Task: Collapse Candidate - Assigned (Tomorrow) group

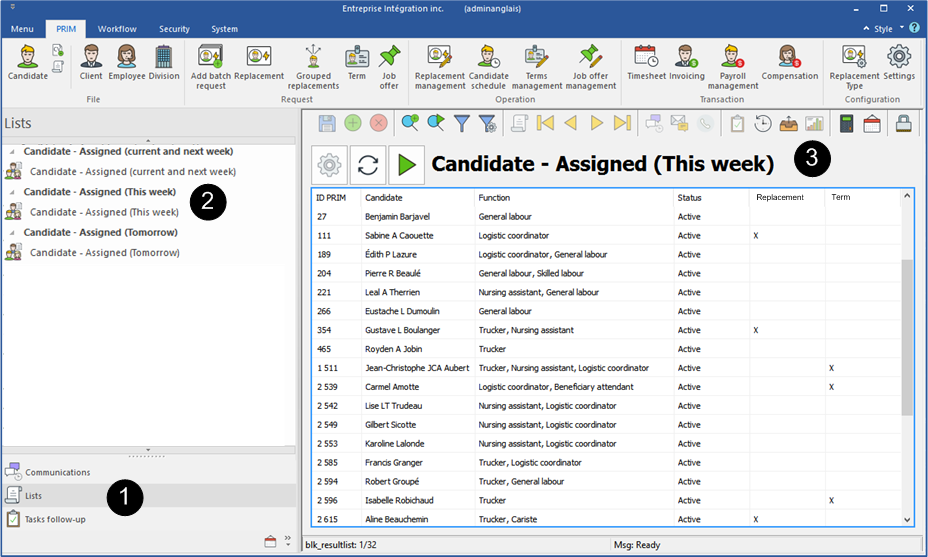Action: [12, 233]
